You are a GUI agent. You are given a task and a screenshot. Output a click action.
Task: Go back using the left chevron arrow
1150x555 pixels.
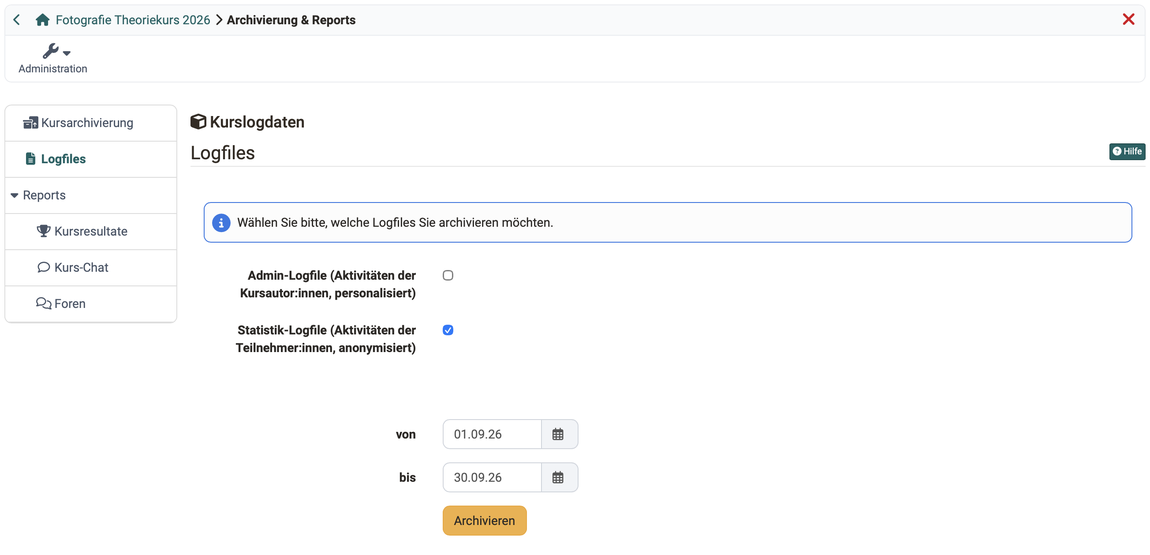coord(17,20)
